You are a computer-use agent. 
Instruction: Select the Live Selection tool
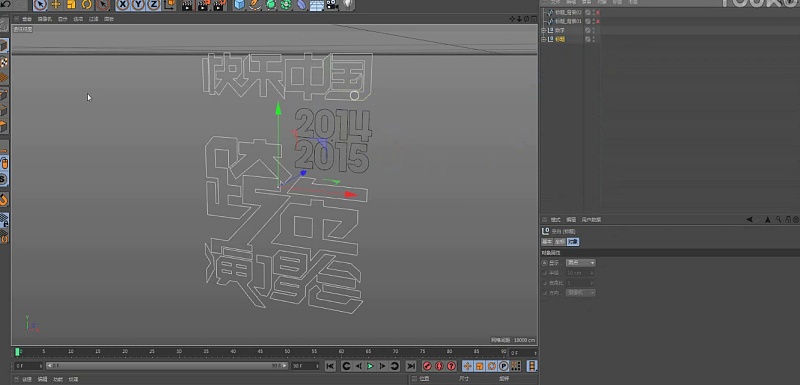[x=40, y=5]
